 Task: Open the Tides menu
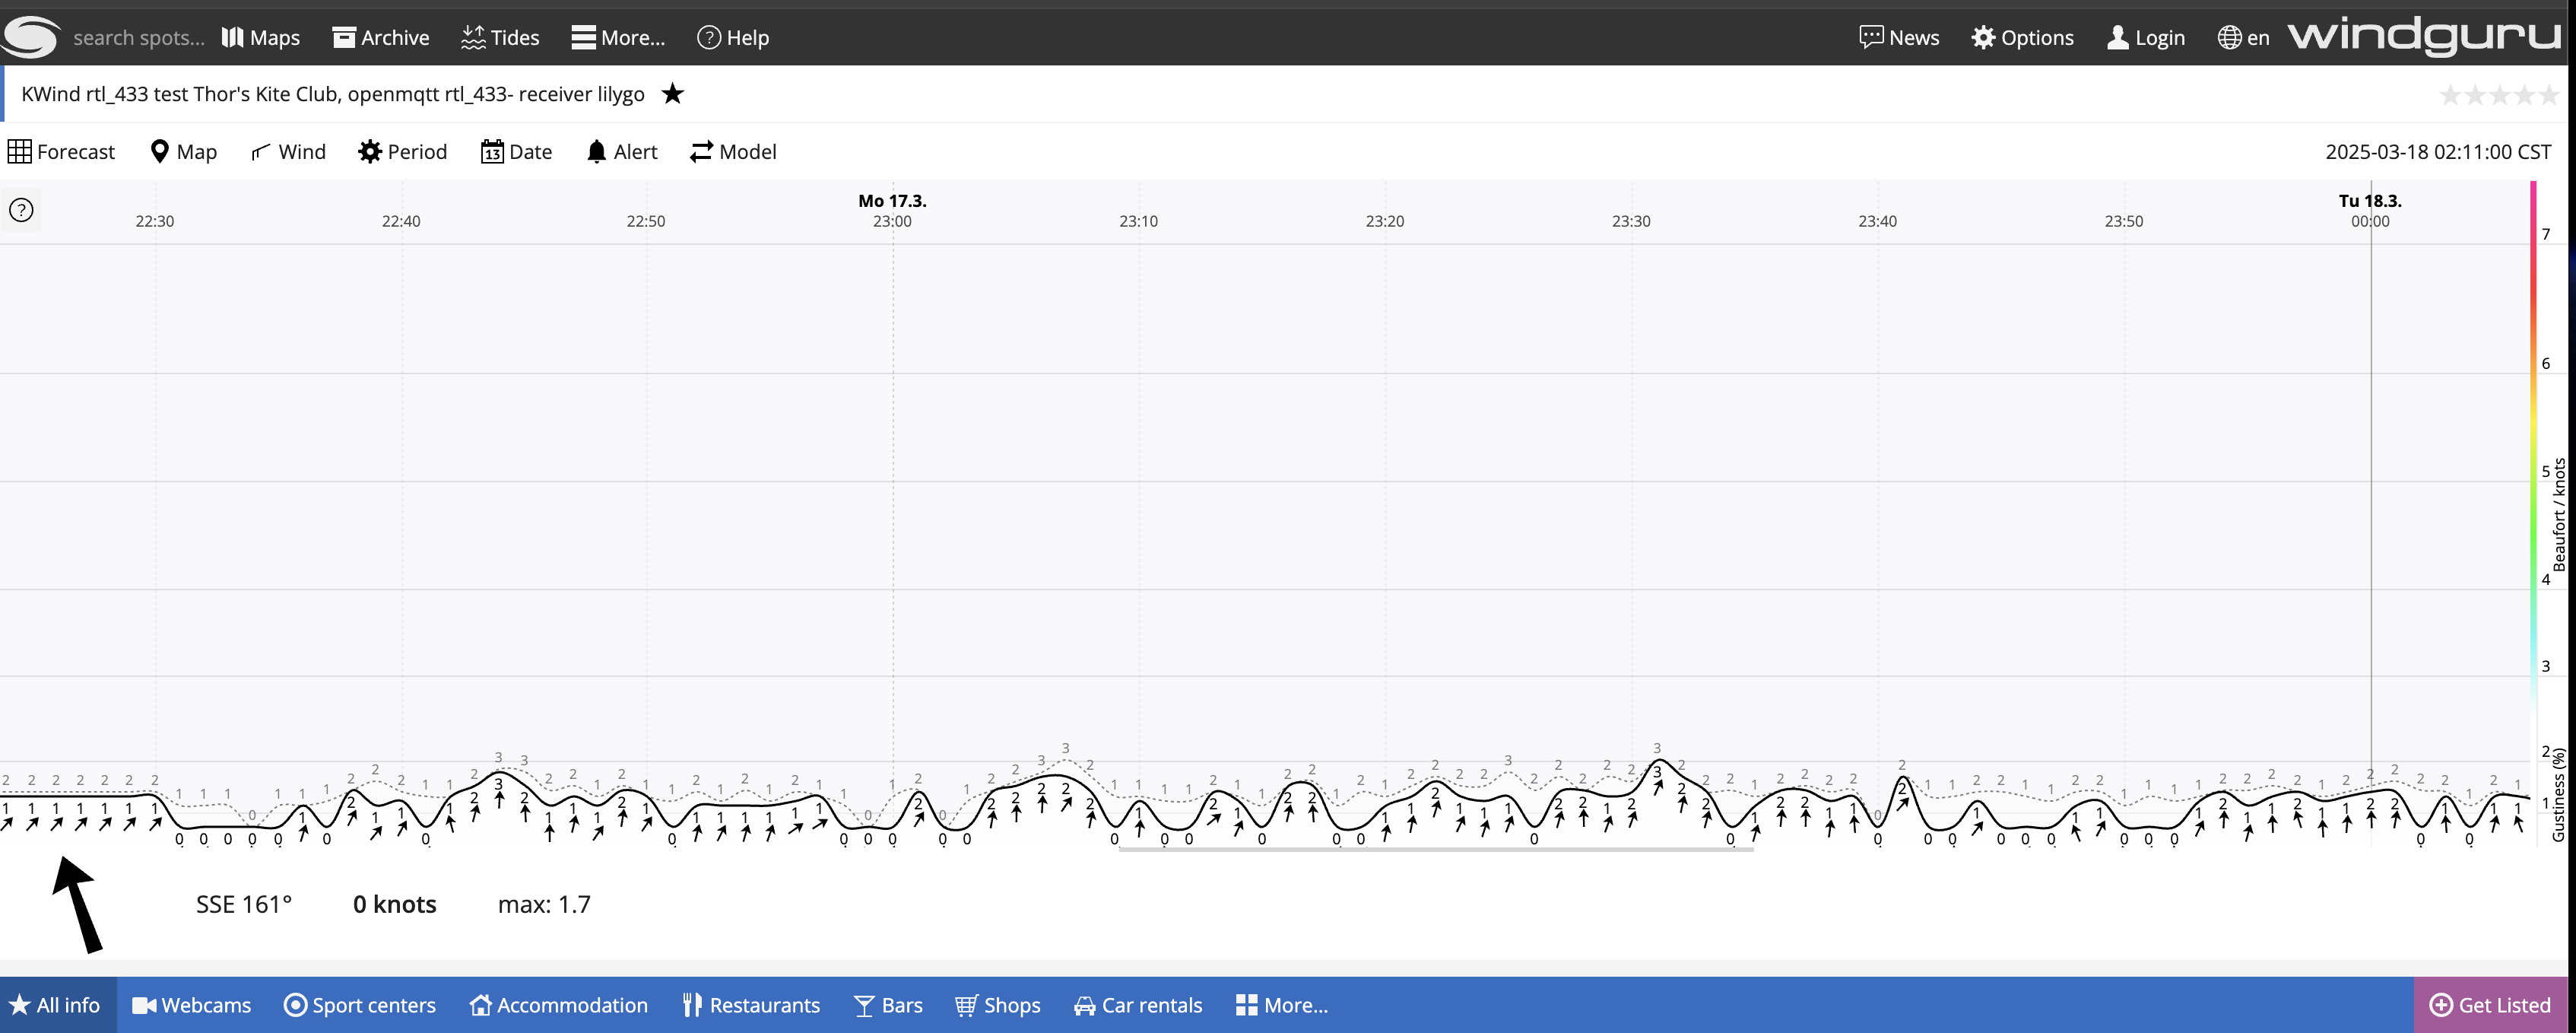coord(500,38)
